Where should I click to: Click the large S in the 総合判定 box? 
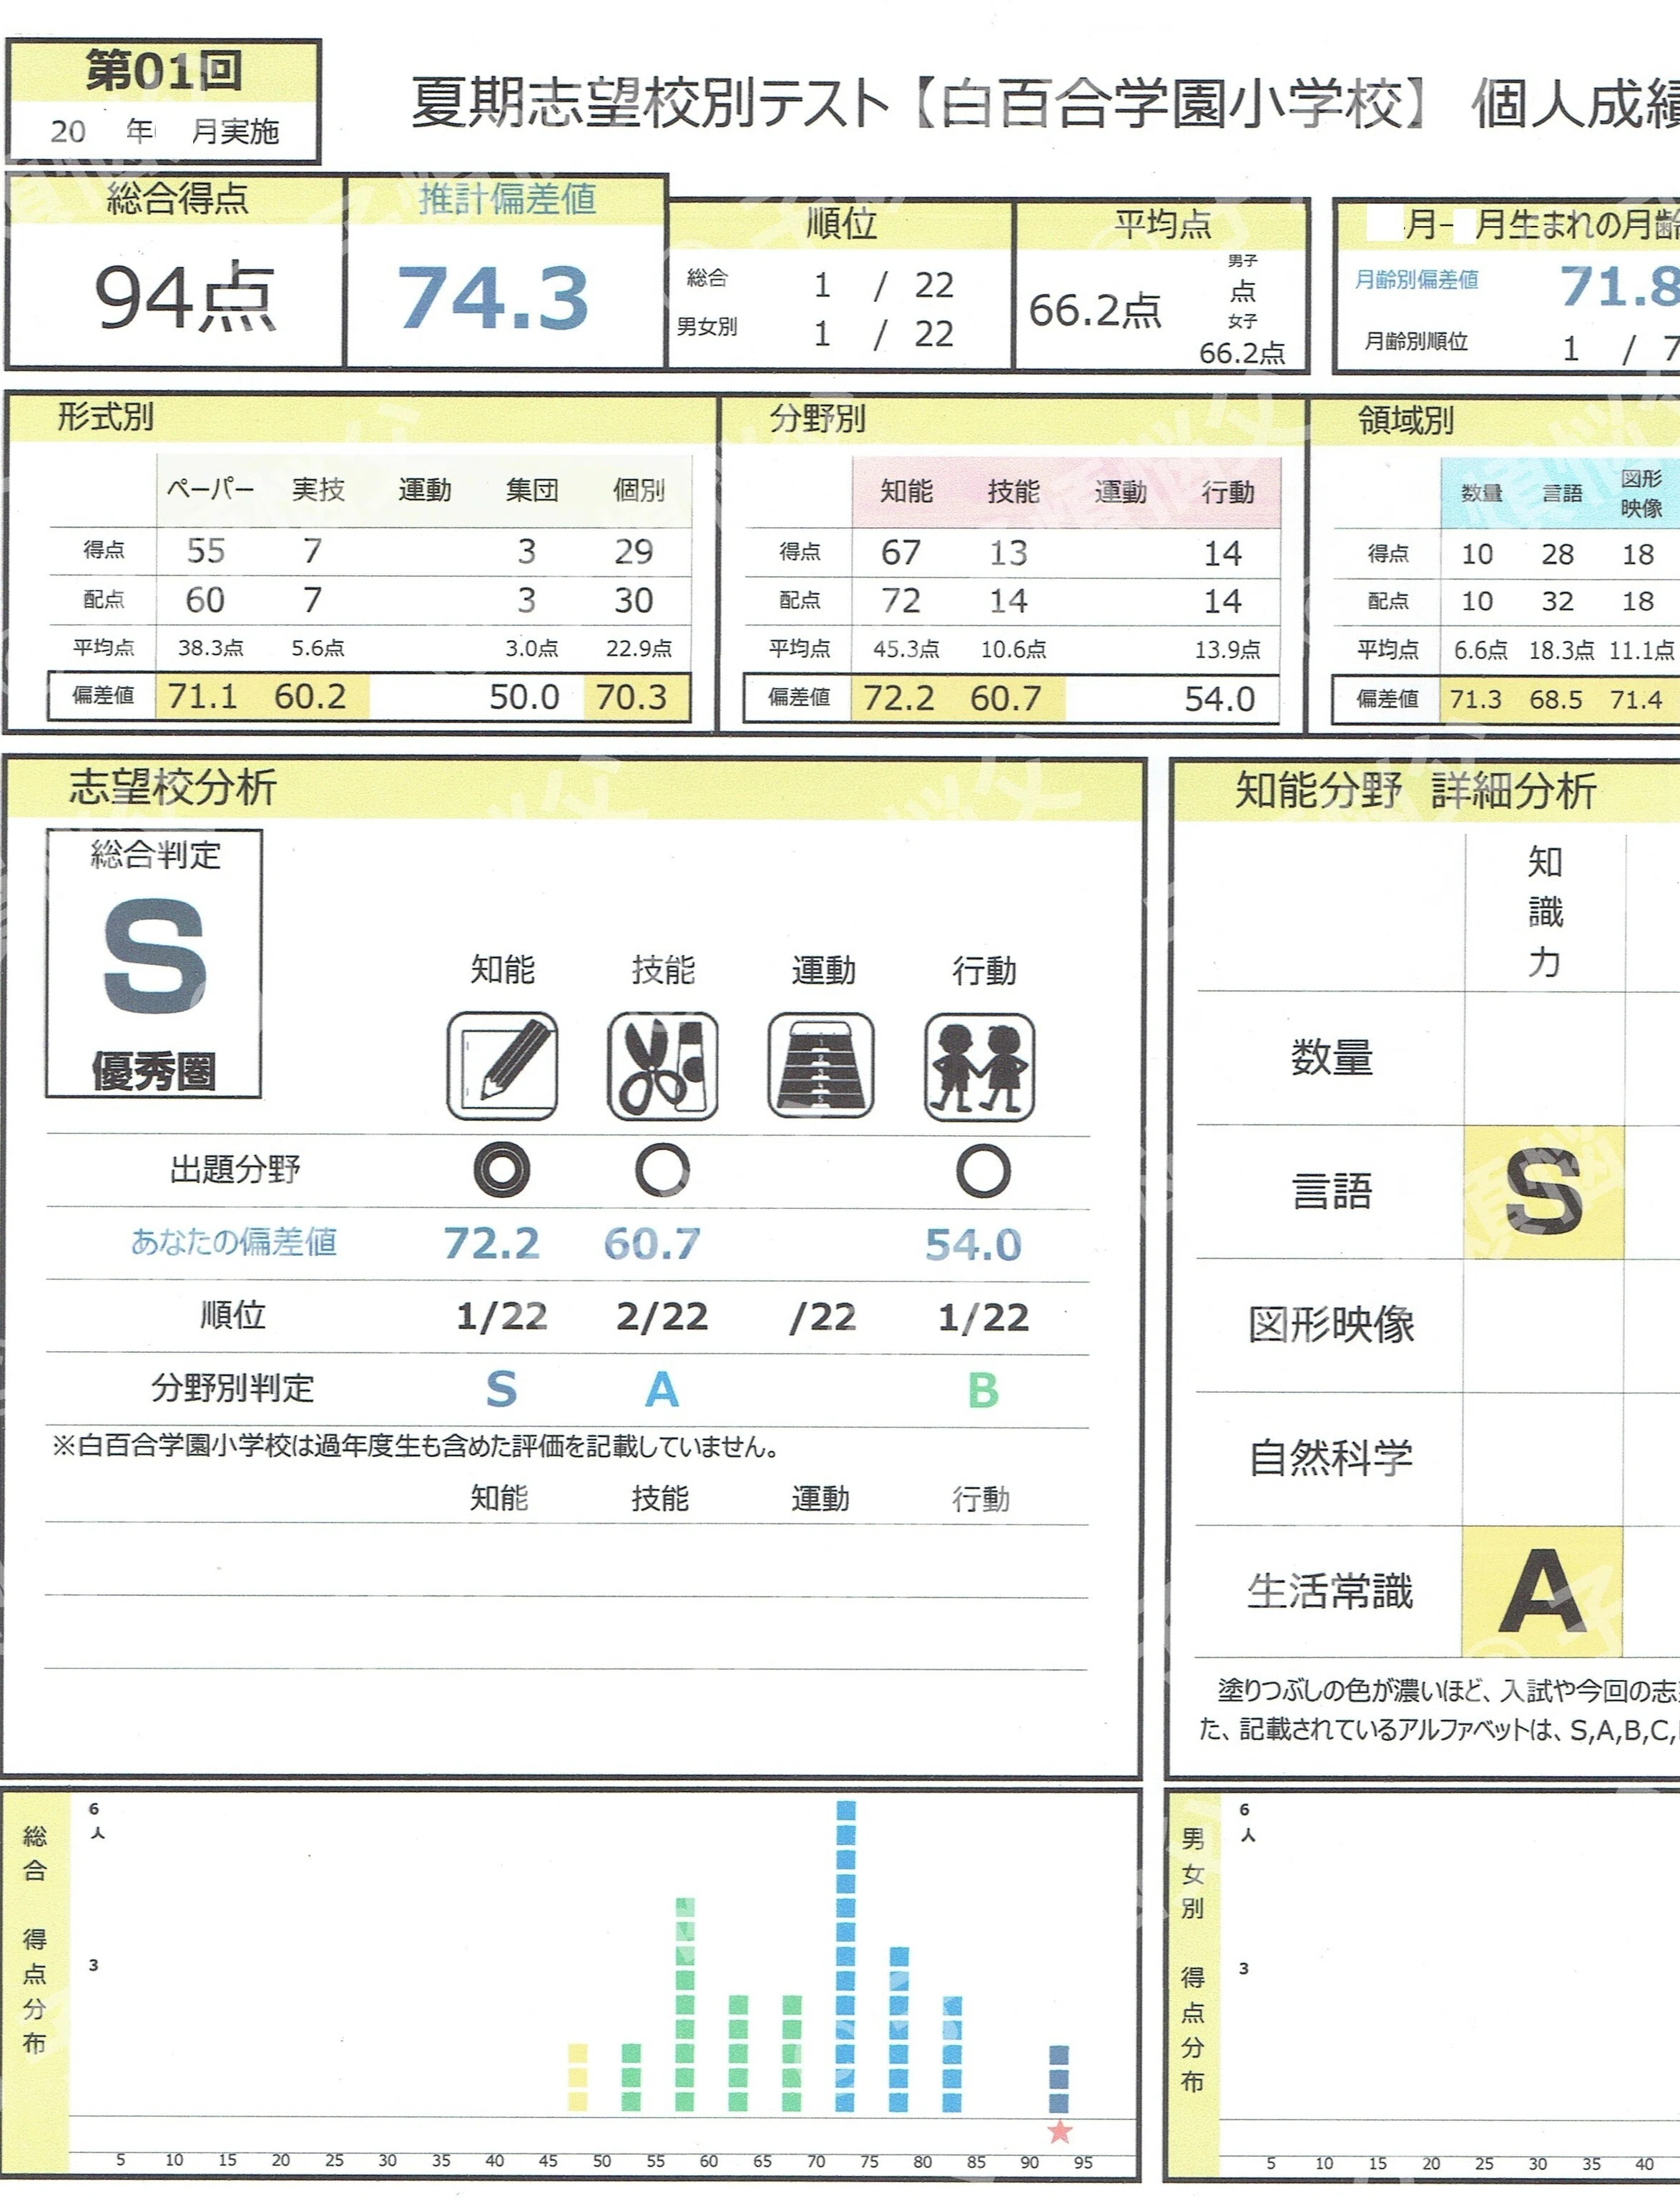point(155,956)
